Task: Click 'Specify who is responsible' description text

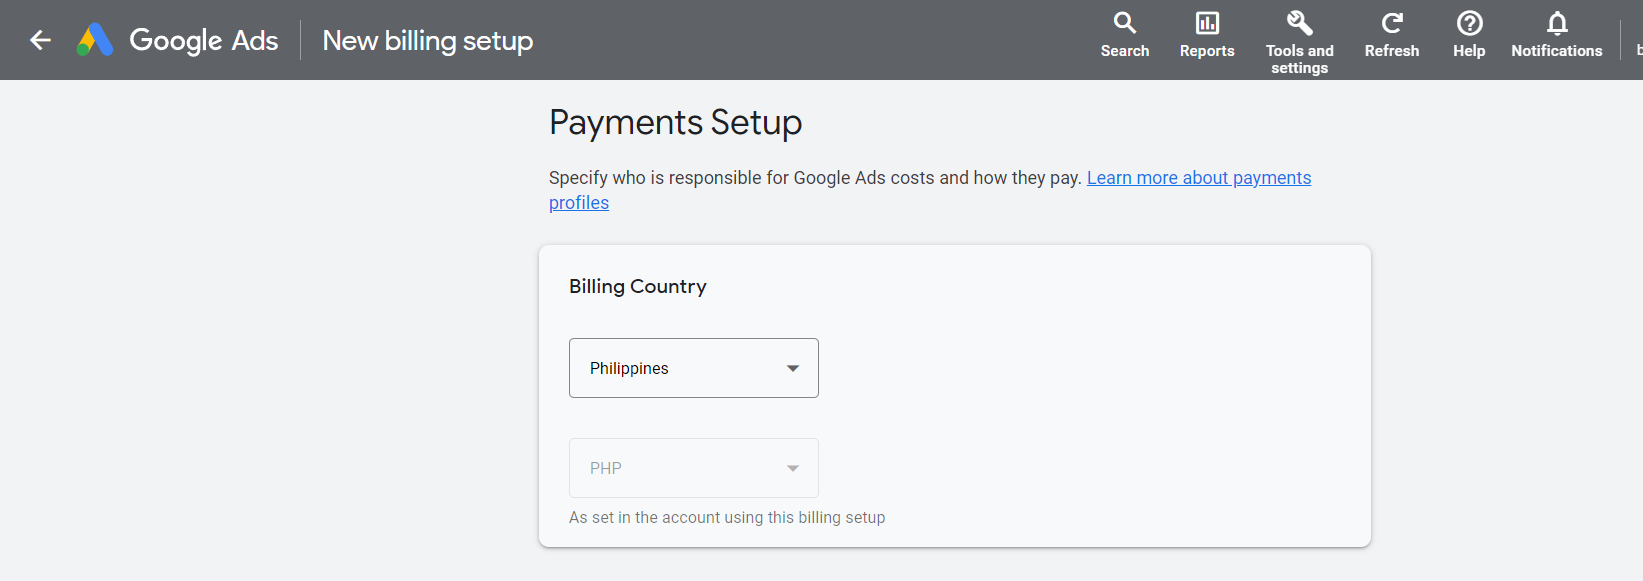Action: [x=815, y=178]
